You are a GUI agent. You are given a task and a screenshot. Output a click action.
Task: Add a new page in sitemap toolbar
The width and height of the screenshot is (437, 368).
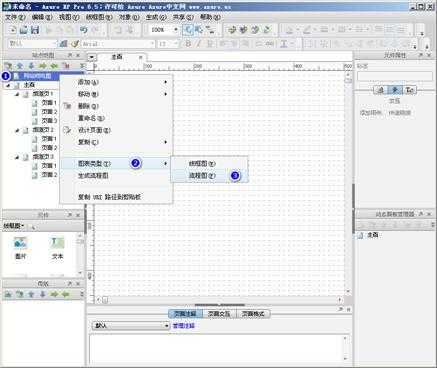8,66
